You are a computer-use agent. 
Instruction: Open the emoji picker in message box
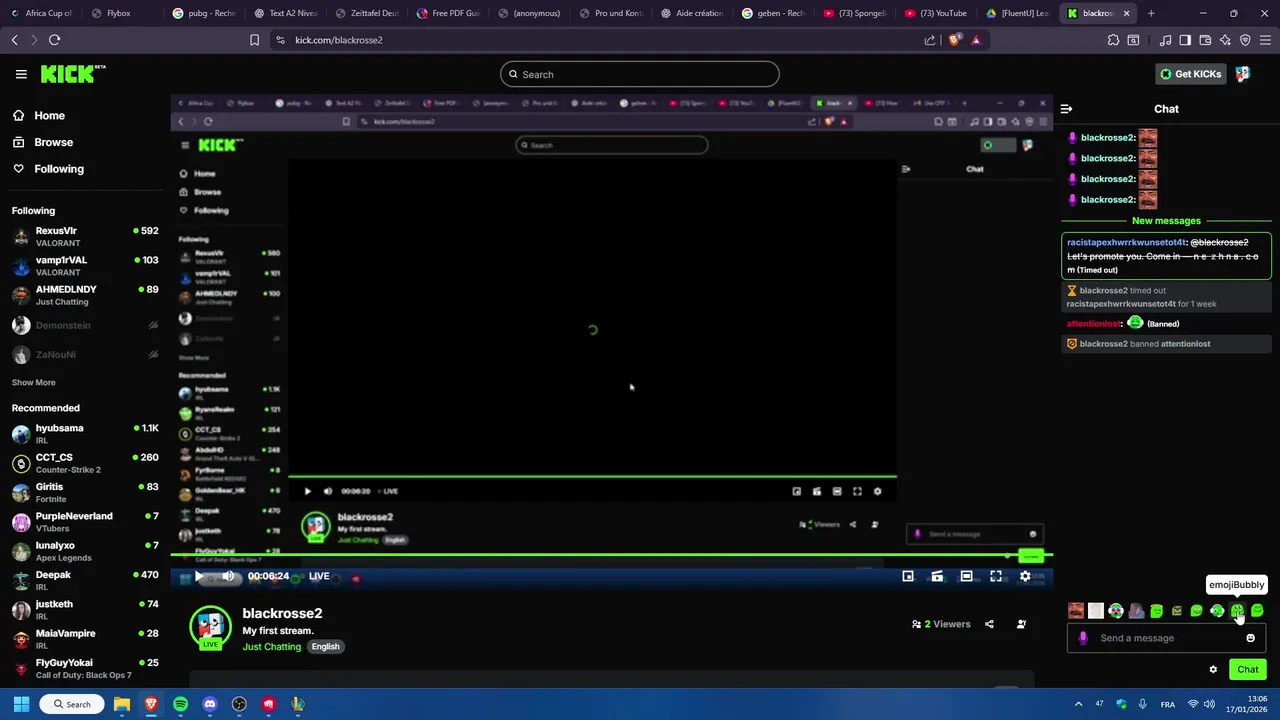pos(1250,638)
